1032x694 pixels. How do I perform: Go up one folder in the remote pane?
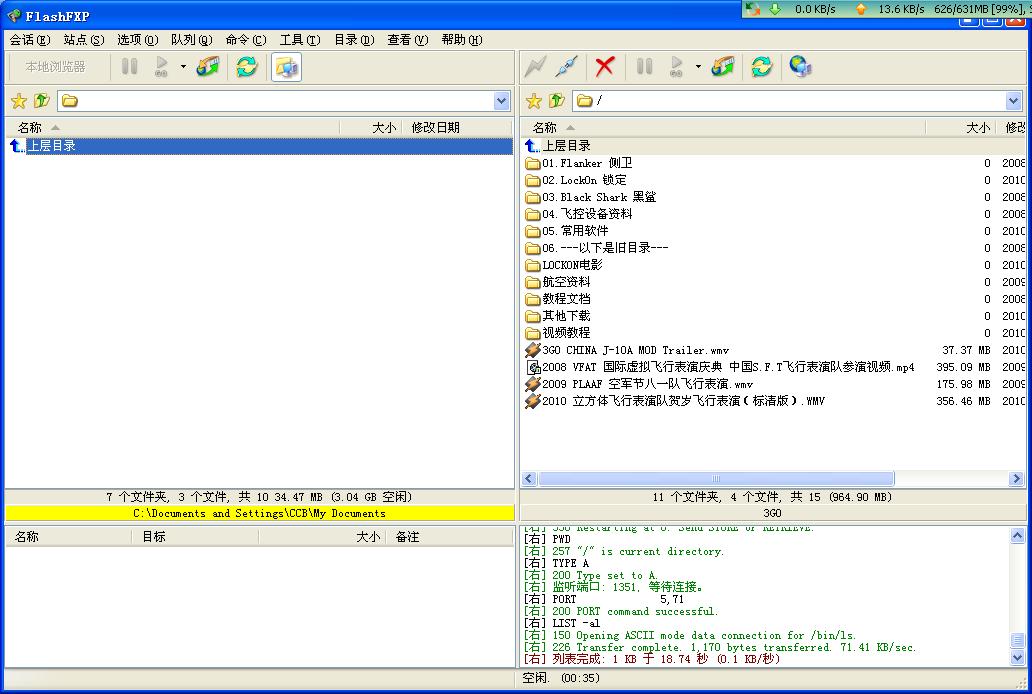pos(557,101)
